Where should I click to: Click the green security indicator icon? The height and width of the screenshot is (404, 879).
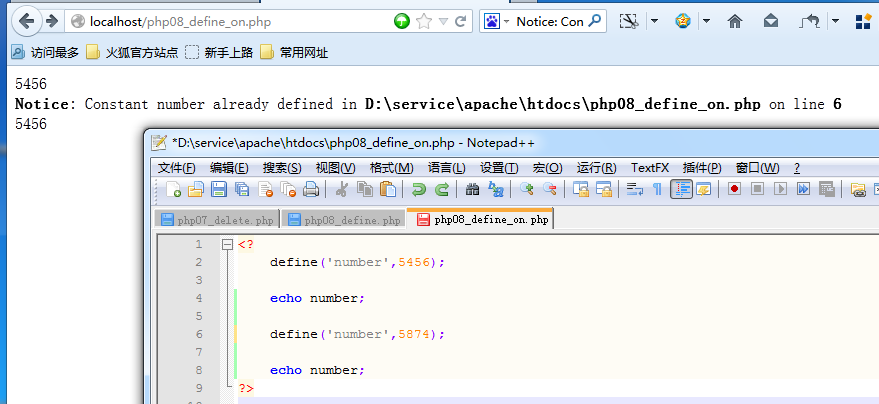(401, 22)
